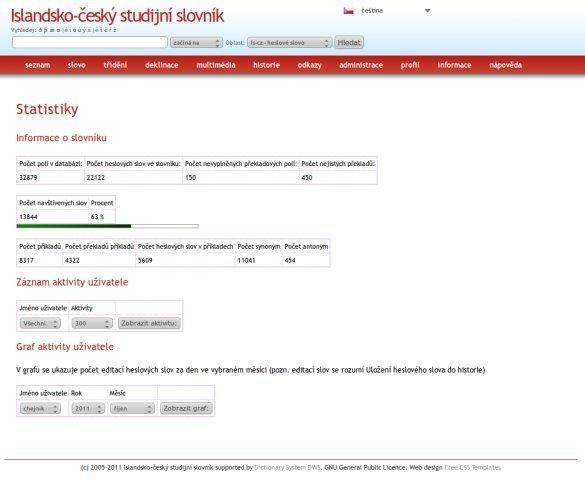
Task: Open the 'Všechni' user name dropdown
Action: pyautogui.click(x=40, y=323)
